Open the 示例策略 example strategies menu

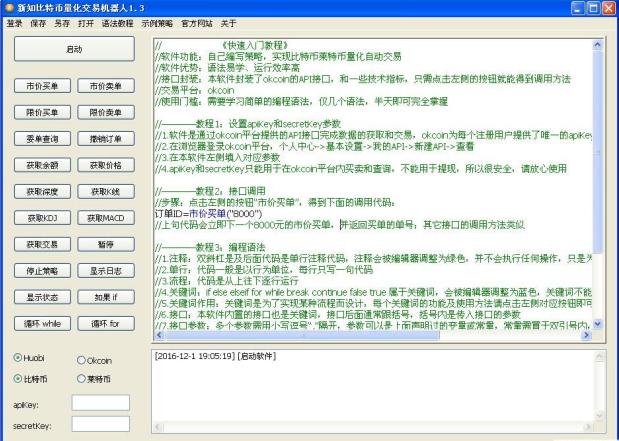pyautogui.click(x=155, y=23)
